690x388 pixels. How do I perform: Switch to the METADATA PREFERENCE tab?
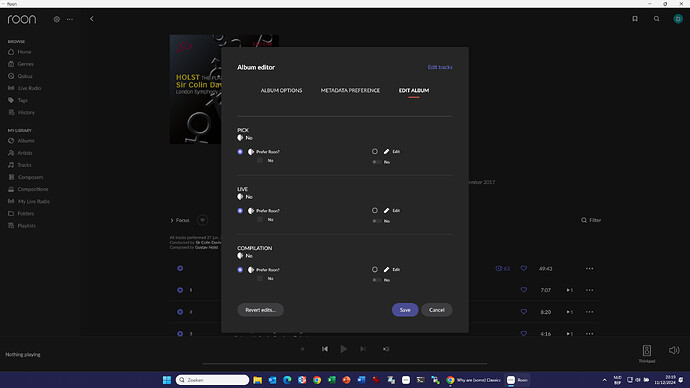[350, 91]
